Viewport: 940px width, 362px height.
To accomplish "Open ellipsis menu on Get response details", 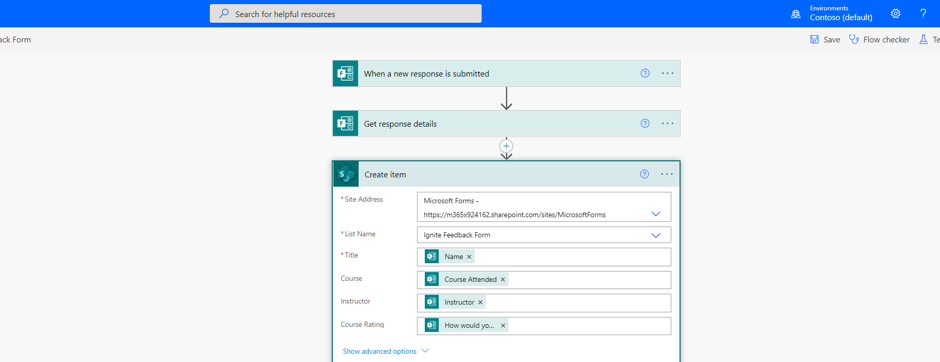I will click(x=668, y=123).
